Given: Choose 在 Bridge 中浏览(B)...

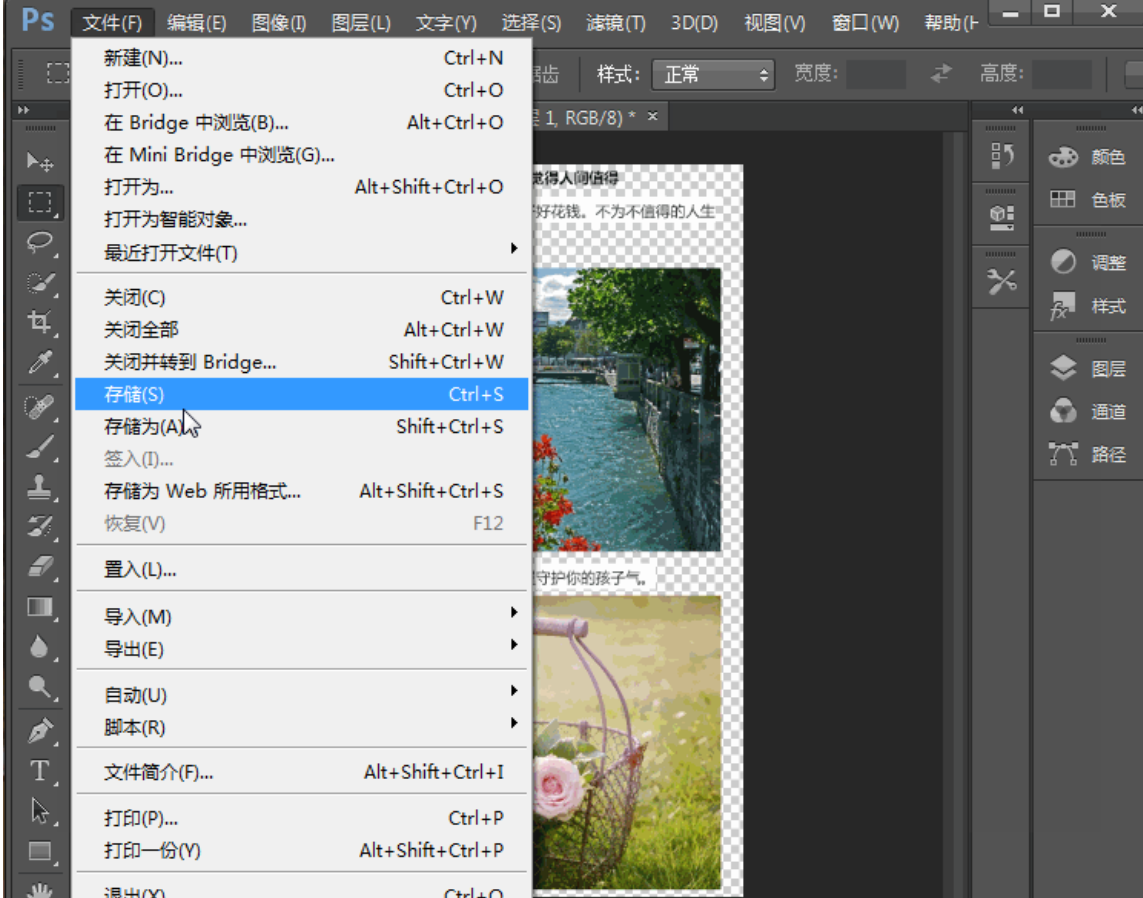Looking at the screenshot, I should point(302,122).
